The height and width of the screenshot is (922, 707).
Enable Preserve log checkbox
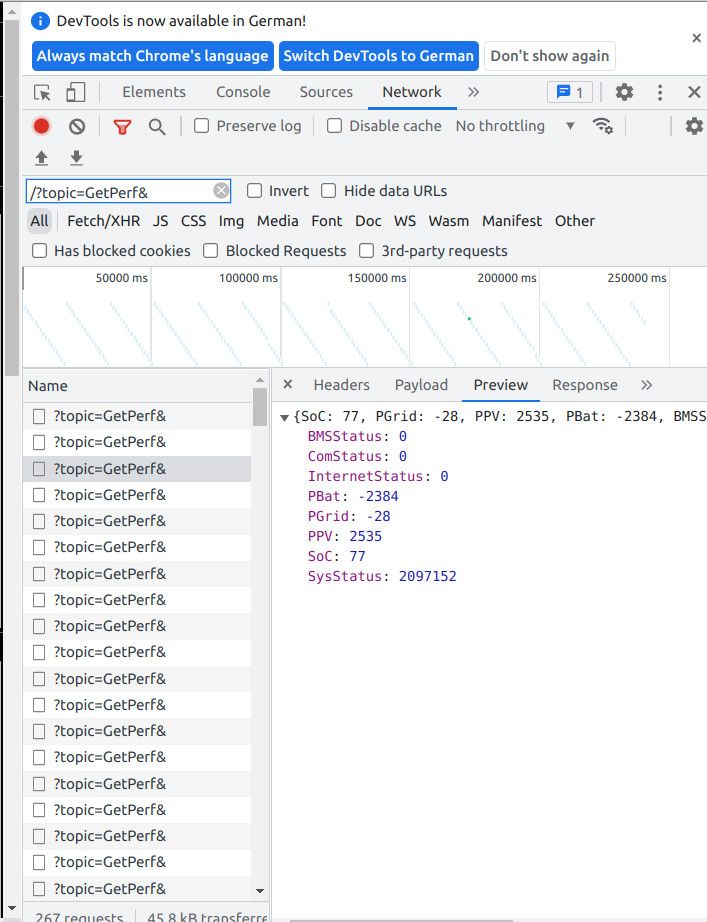tap(201, 126)
